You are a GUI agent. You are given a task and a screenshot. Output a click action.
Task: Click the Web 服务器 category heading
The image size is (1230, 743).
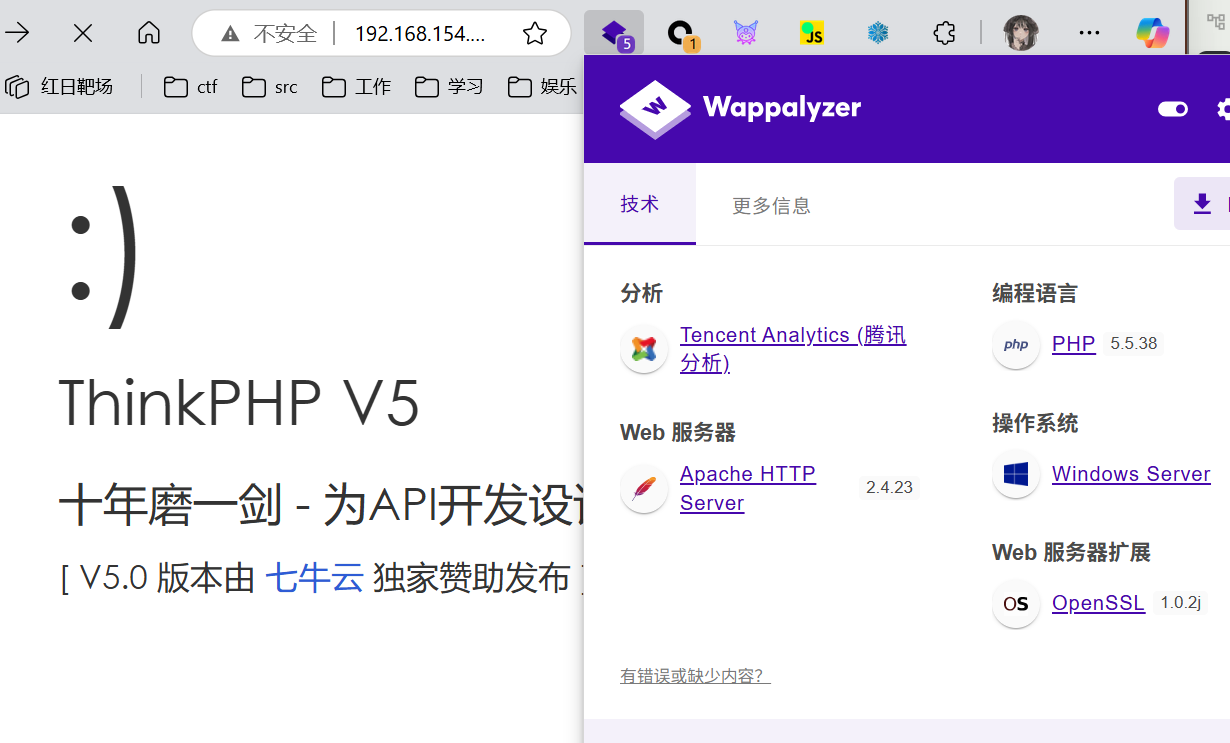[x=678, y=433]
